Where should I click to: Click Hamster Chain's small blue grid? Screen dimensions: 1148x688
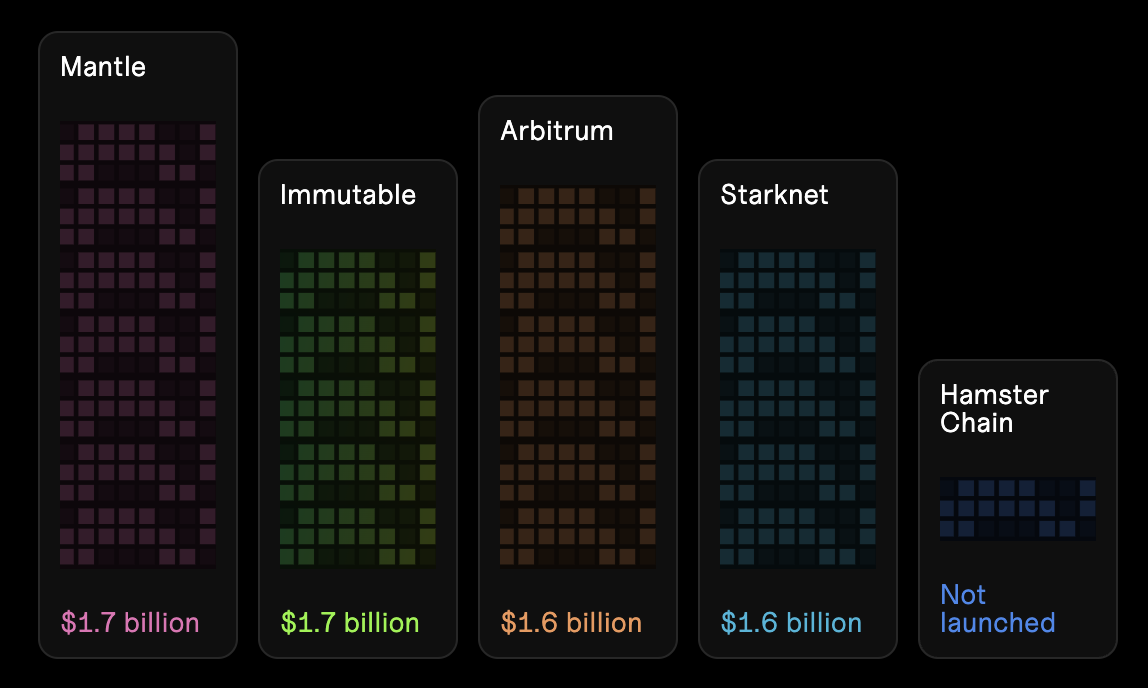[1017, 508]
